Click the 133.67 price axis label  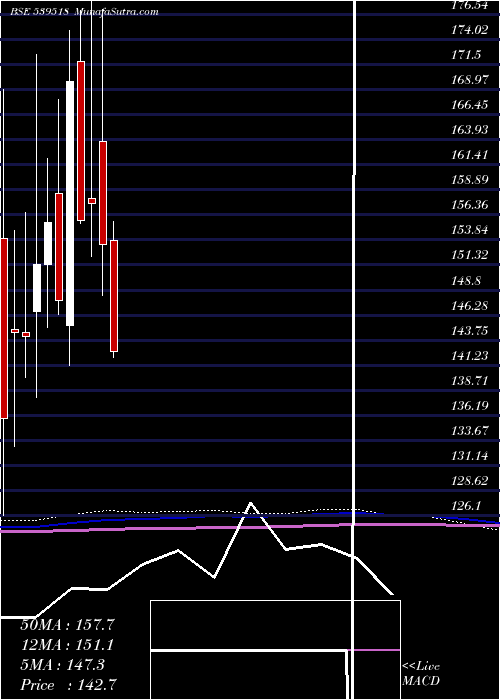470,431
